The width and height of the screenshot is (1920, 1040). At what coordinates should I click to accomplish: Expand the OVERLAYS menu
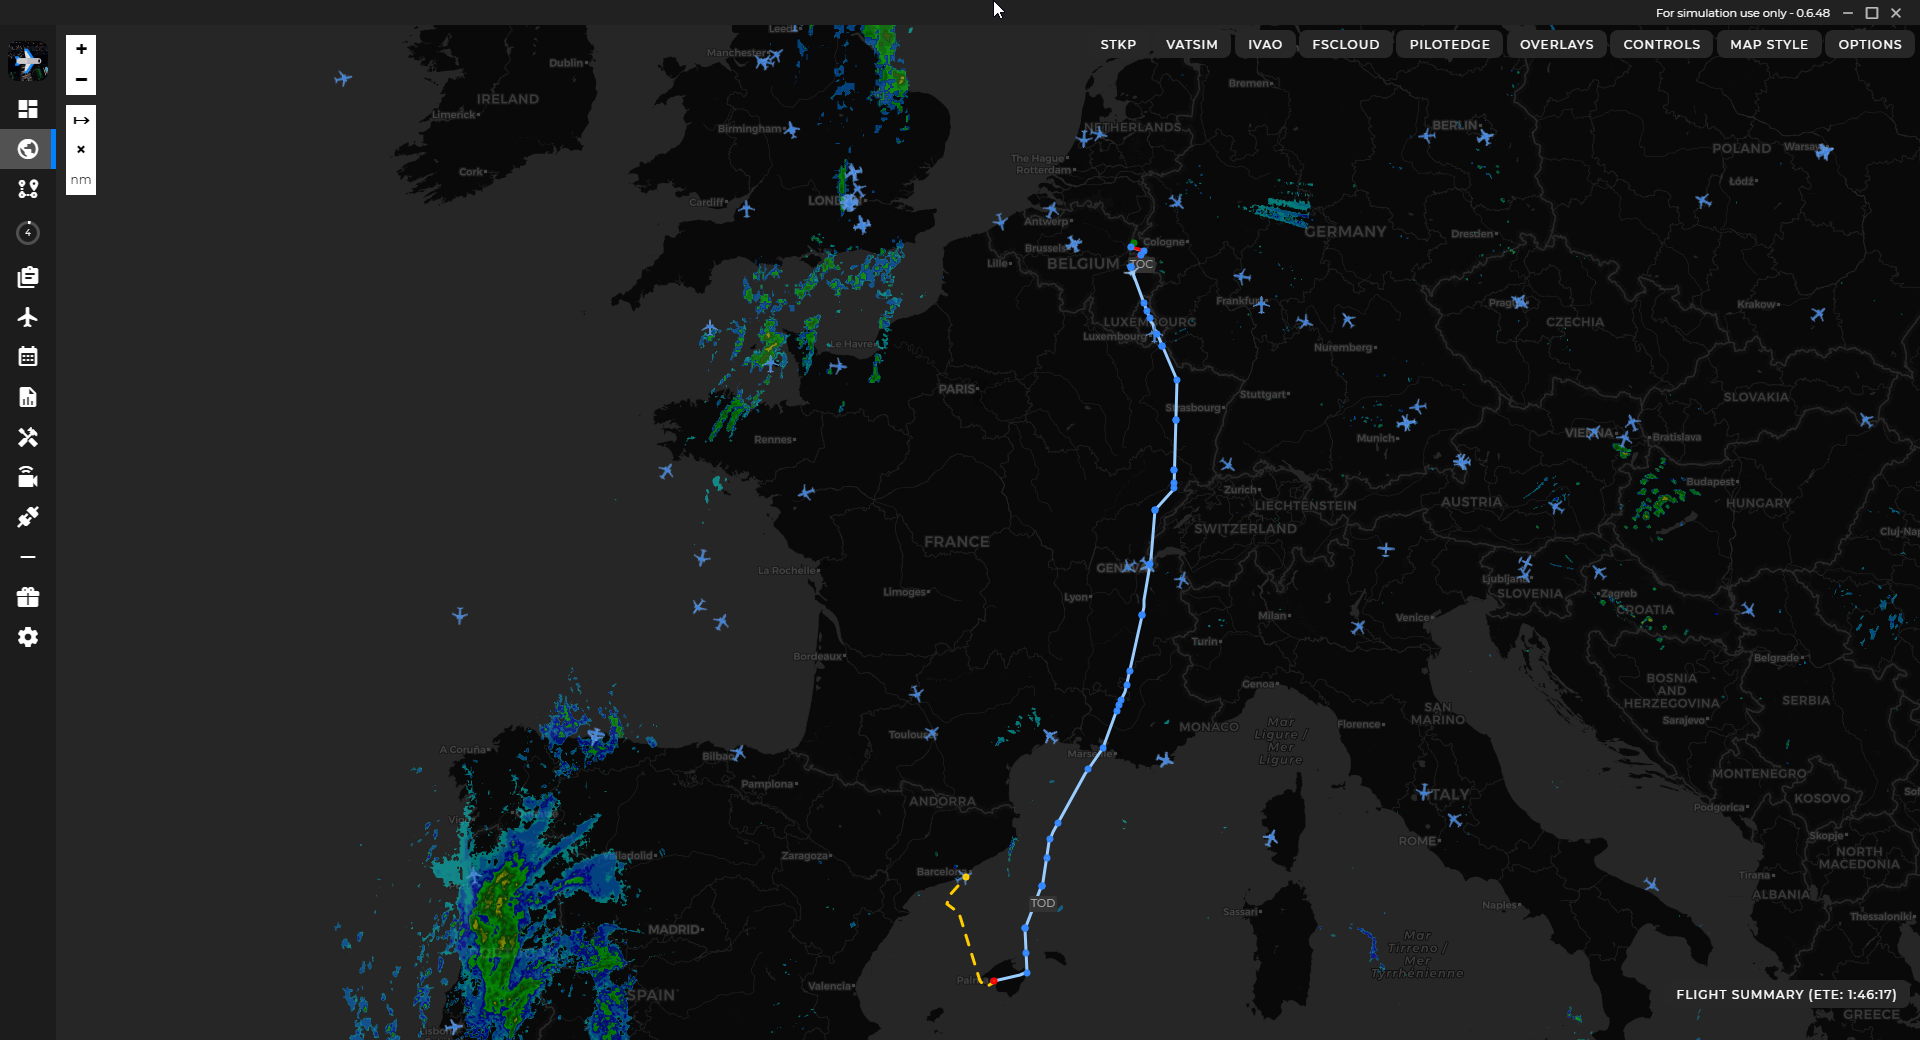(x=1556, y=44)
